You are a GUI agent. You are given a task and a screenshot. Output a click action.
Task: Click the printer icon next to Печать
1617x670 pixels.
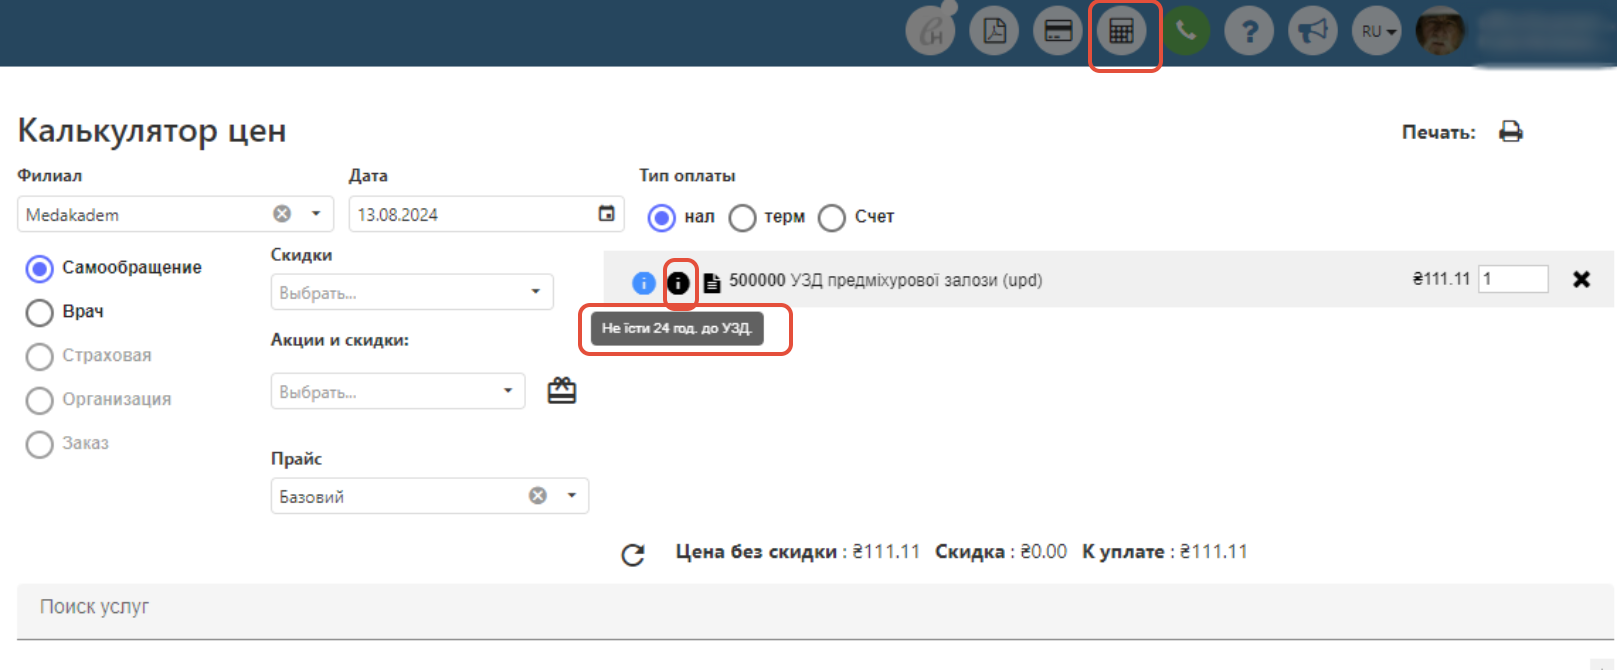point(1510,132)
